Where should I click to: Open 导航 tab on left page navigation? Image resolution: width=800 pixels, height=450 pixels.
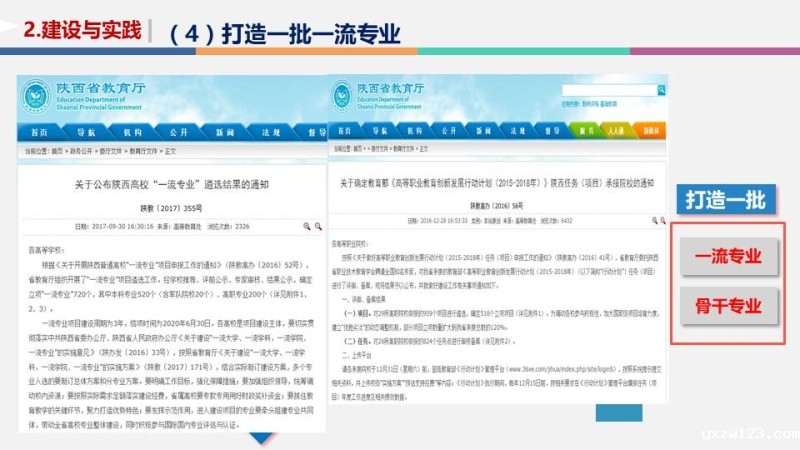point(86,132)
